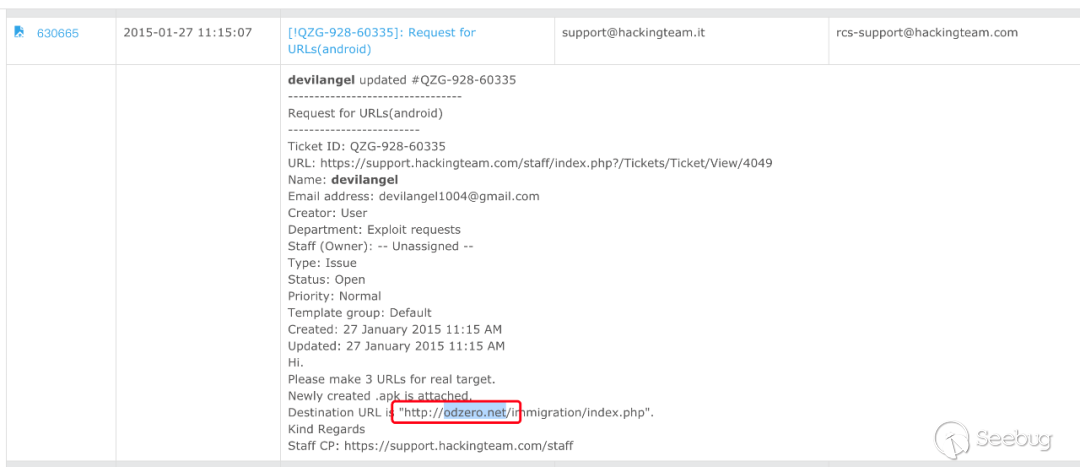Click ticket URL ending in View/4049
The height and width of the screenshot is (467, 1080).
pyautogui.click(x=546, y=163)
